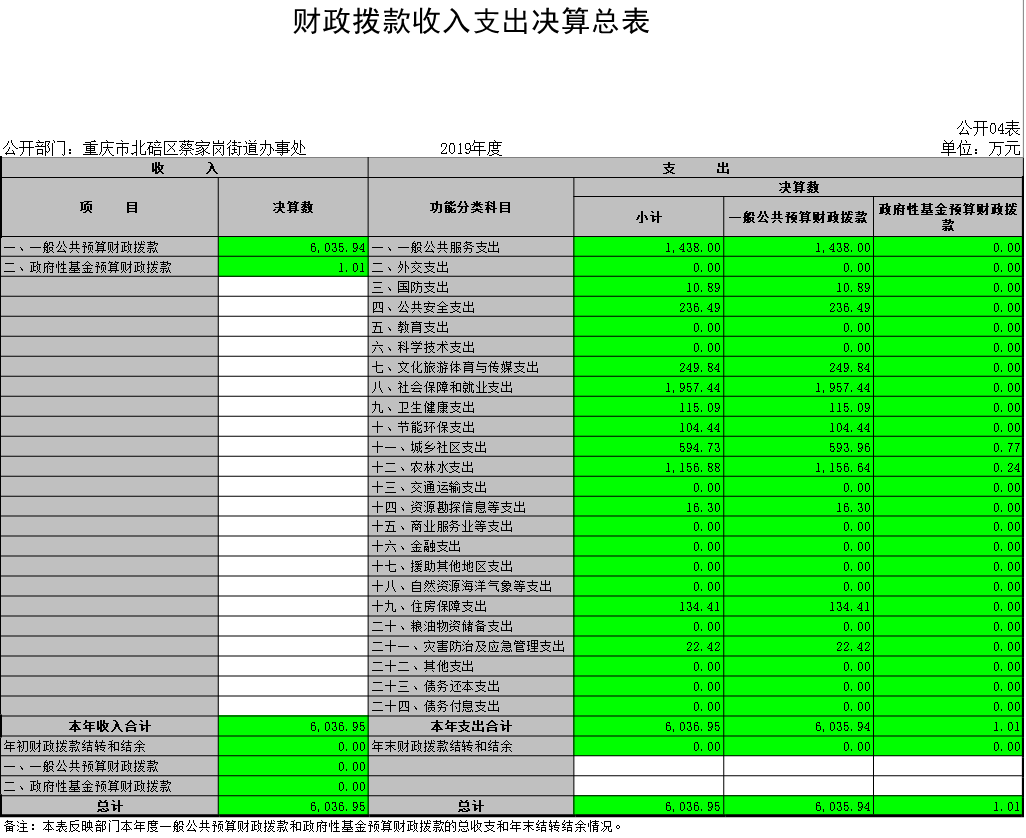The image size is (1026, 838).
Task: Click the 备注 footnote text below the table
Action: [x=313, y=826]
